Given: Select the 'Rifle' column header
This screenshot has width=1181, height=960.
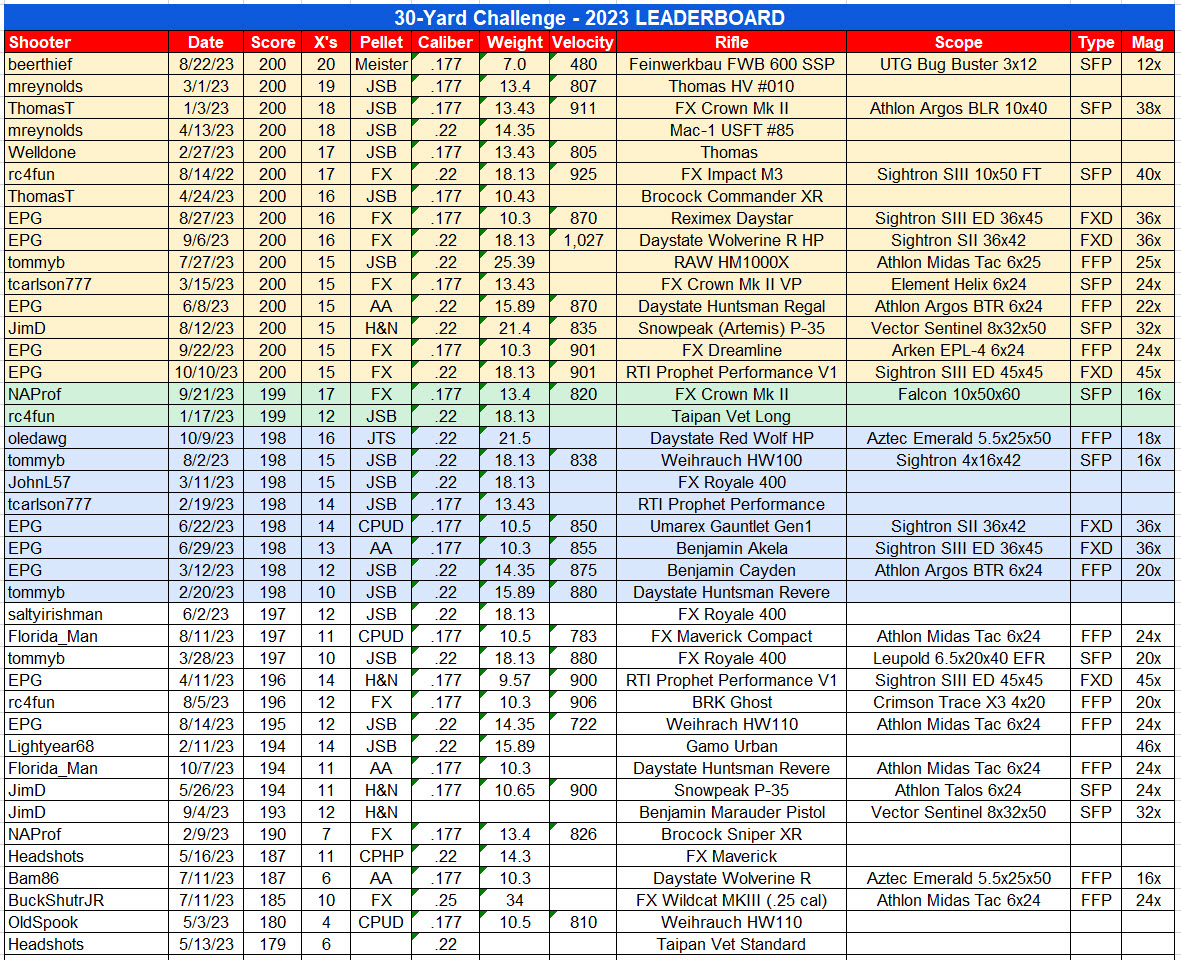Looking at the screenshot, I should [x=731, y=42].
